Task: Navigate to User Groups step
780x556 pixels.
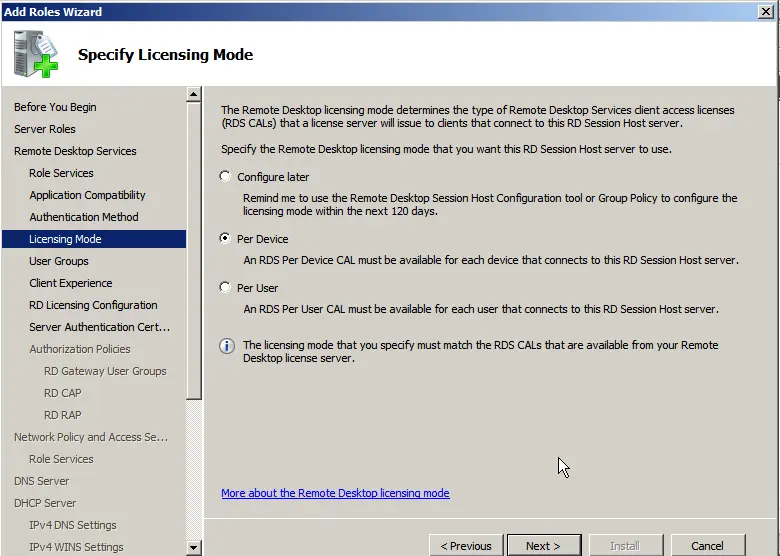Action: pyautogui.click(x=59, y=261)
